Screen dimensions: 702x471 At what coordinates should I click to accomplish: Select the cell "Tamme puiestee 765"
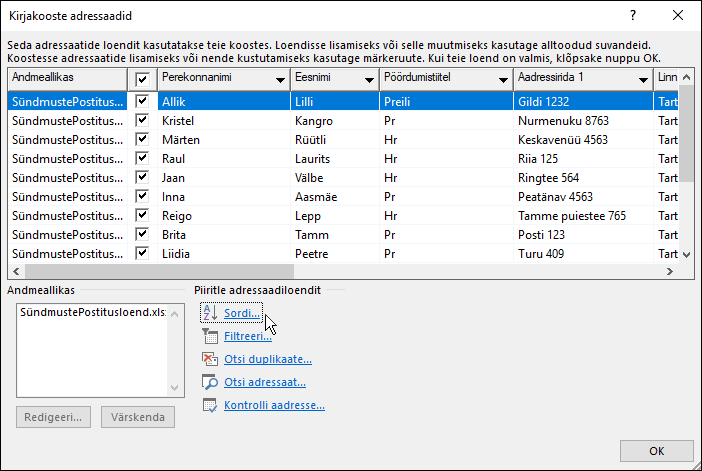click(583, 216)
